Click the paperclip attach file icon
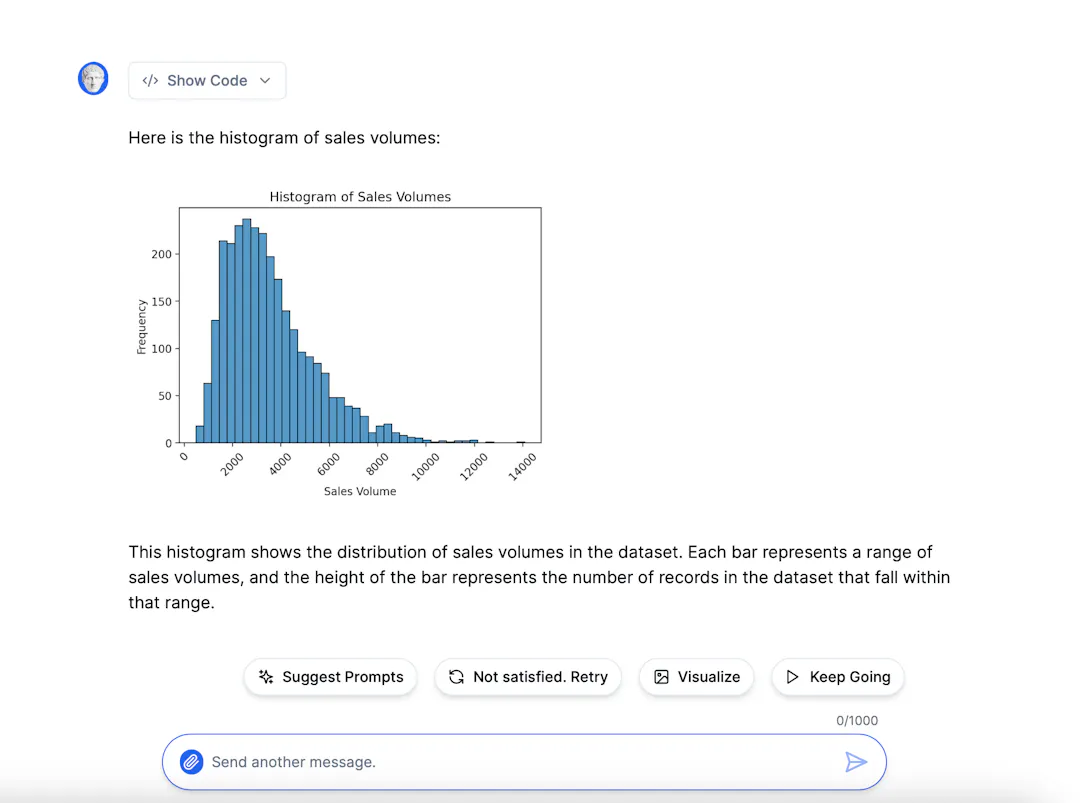 point(191,762)
